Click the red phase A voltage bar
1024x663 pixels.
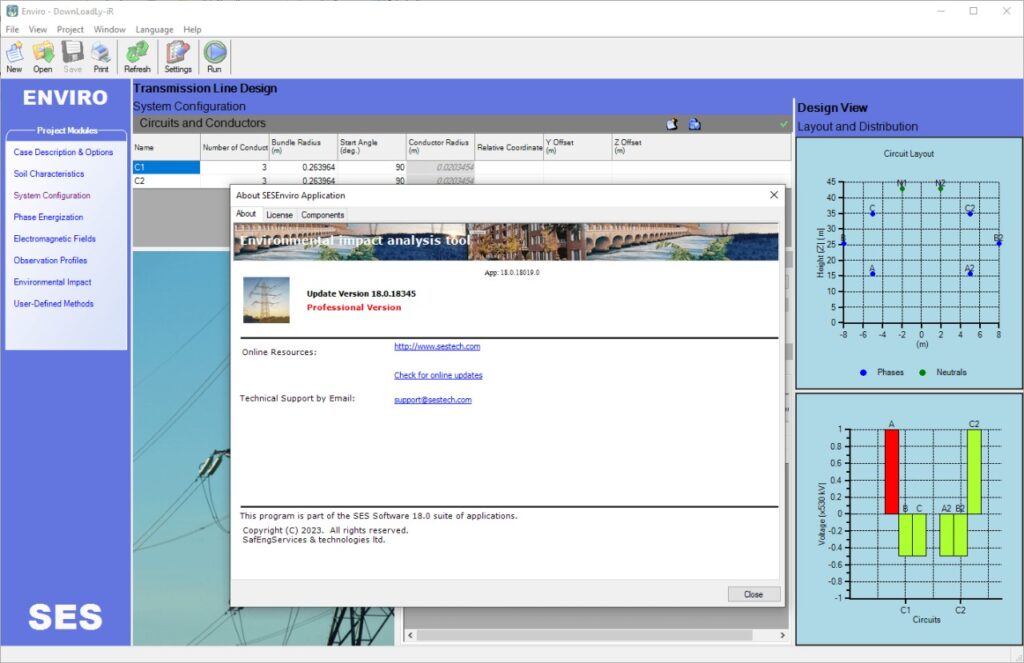click(x=891, y=471)
